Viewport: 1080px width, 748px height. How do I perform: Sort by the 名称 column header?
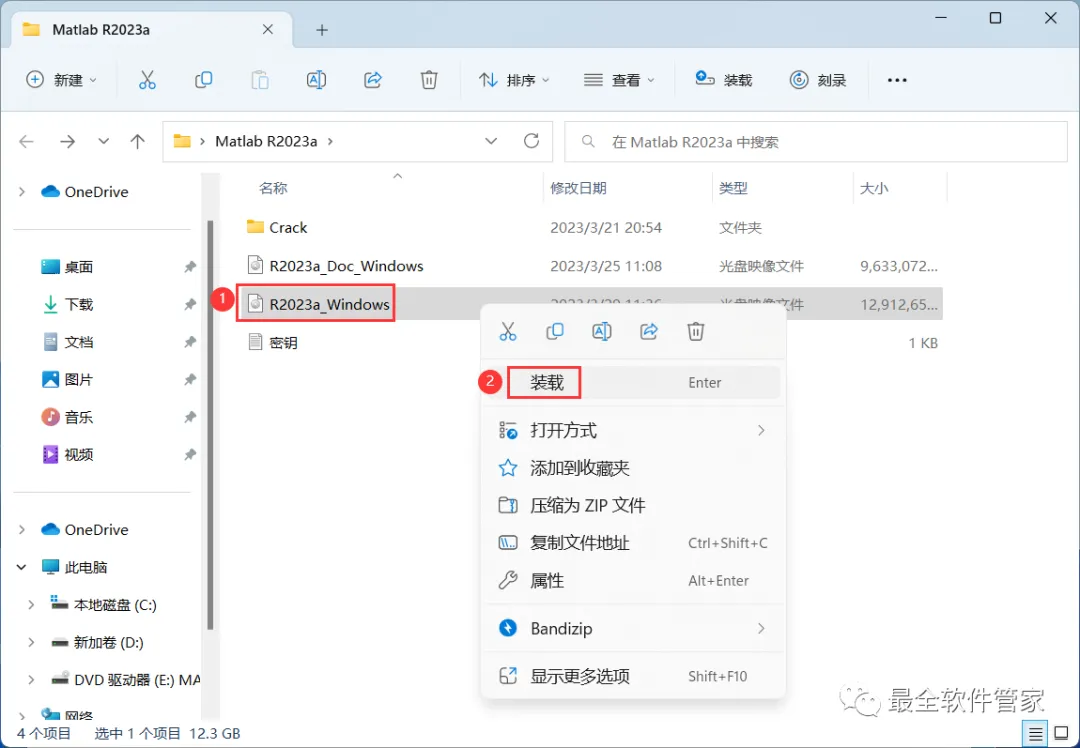coord(273,188)
